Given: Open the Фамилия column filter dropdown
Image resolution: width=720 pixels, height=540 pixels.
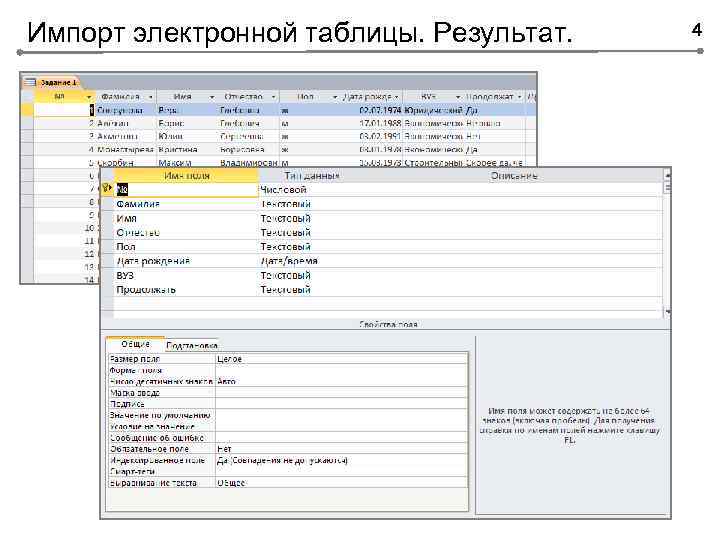Looking at the screenshot, I should [150, 97].
